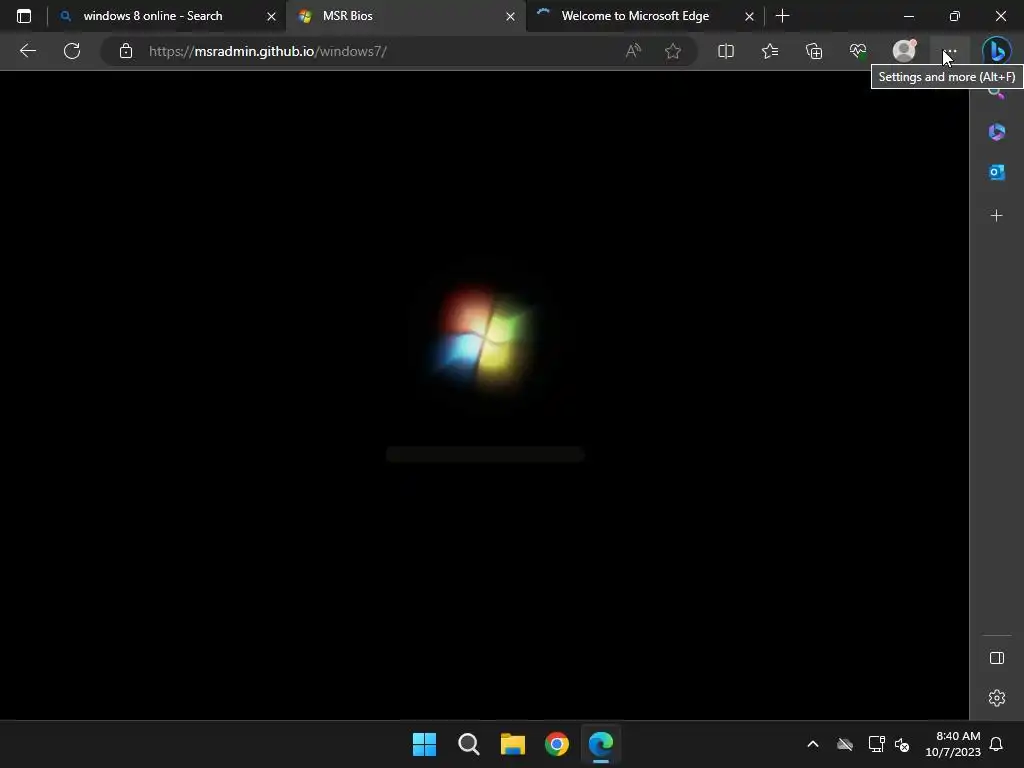Open the tab actions menu icon
This screenshot has height=768, width=1024.
tap(24, 16)
